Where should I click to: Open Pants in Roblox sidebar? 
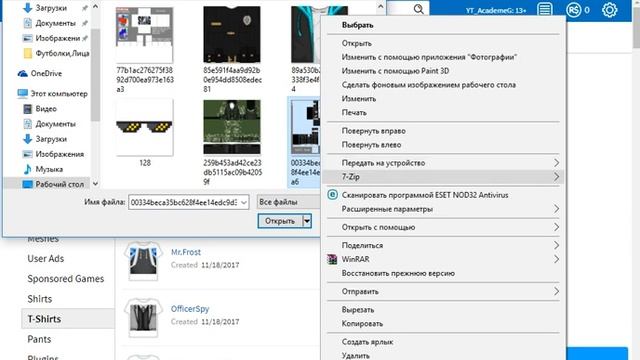(x=39, y=339)
